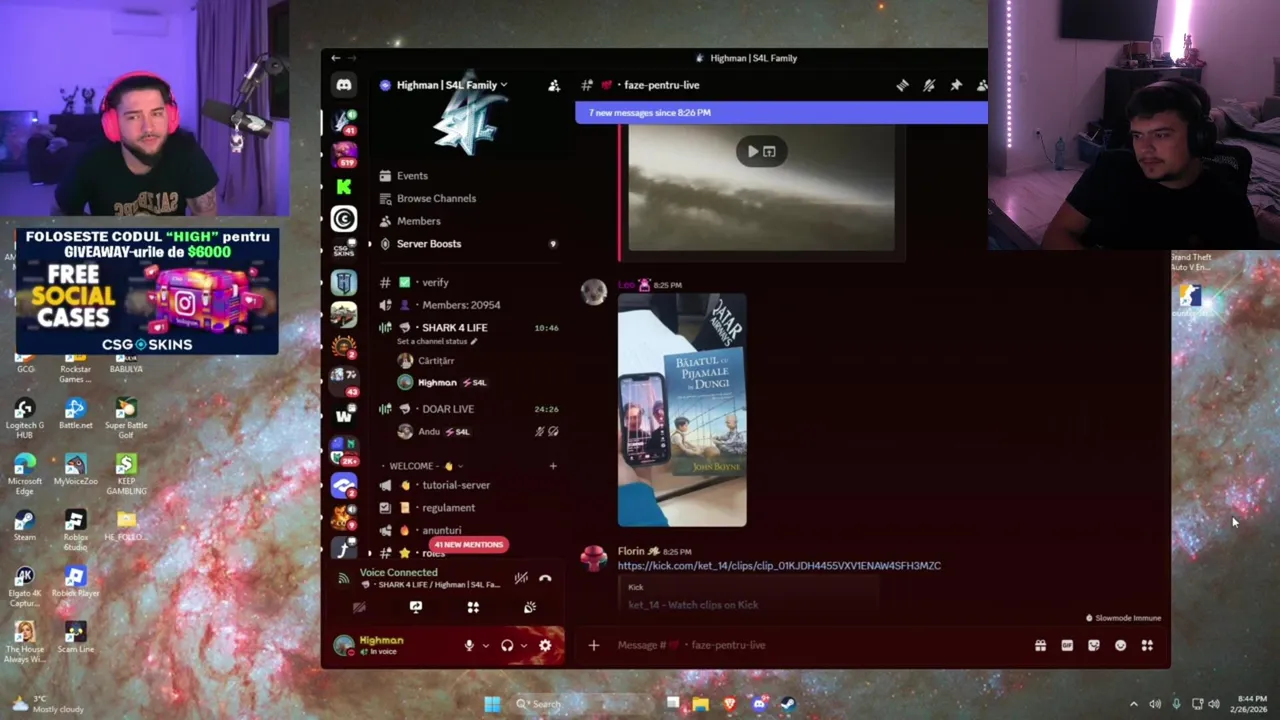Expand the roles channel arrow
The width and height of the screenshot is (1280, 720).
click(x=370, y=553)
